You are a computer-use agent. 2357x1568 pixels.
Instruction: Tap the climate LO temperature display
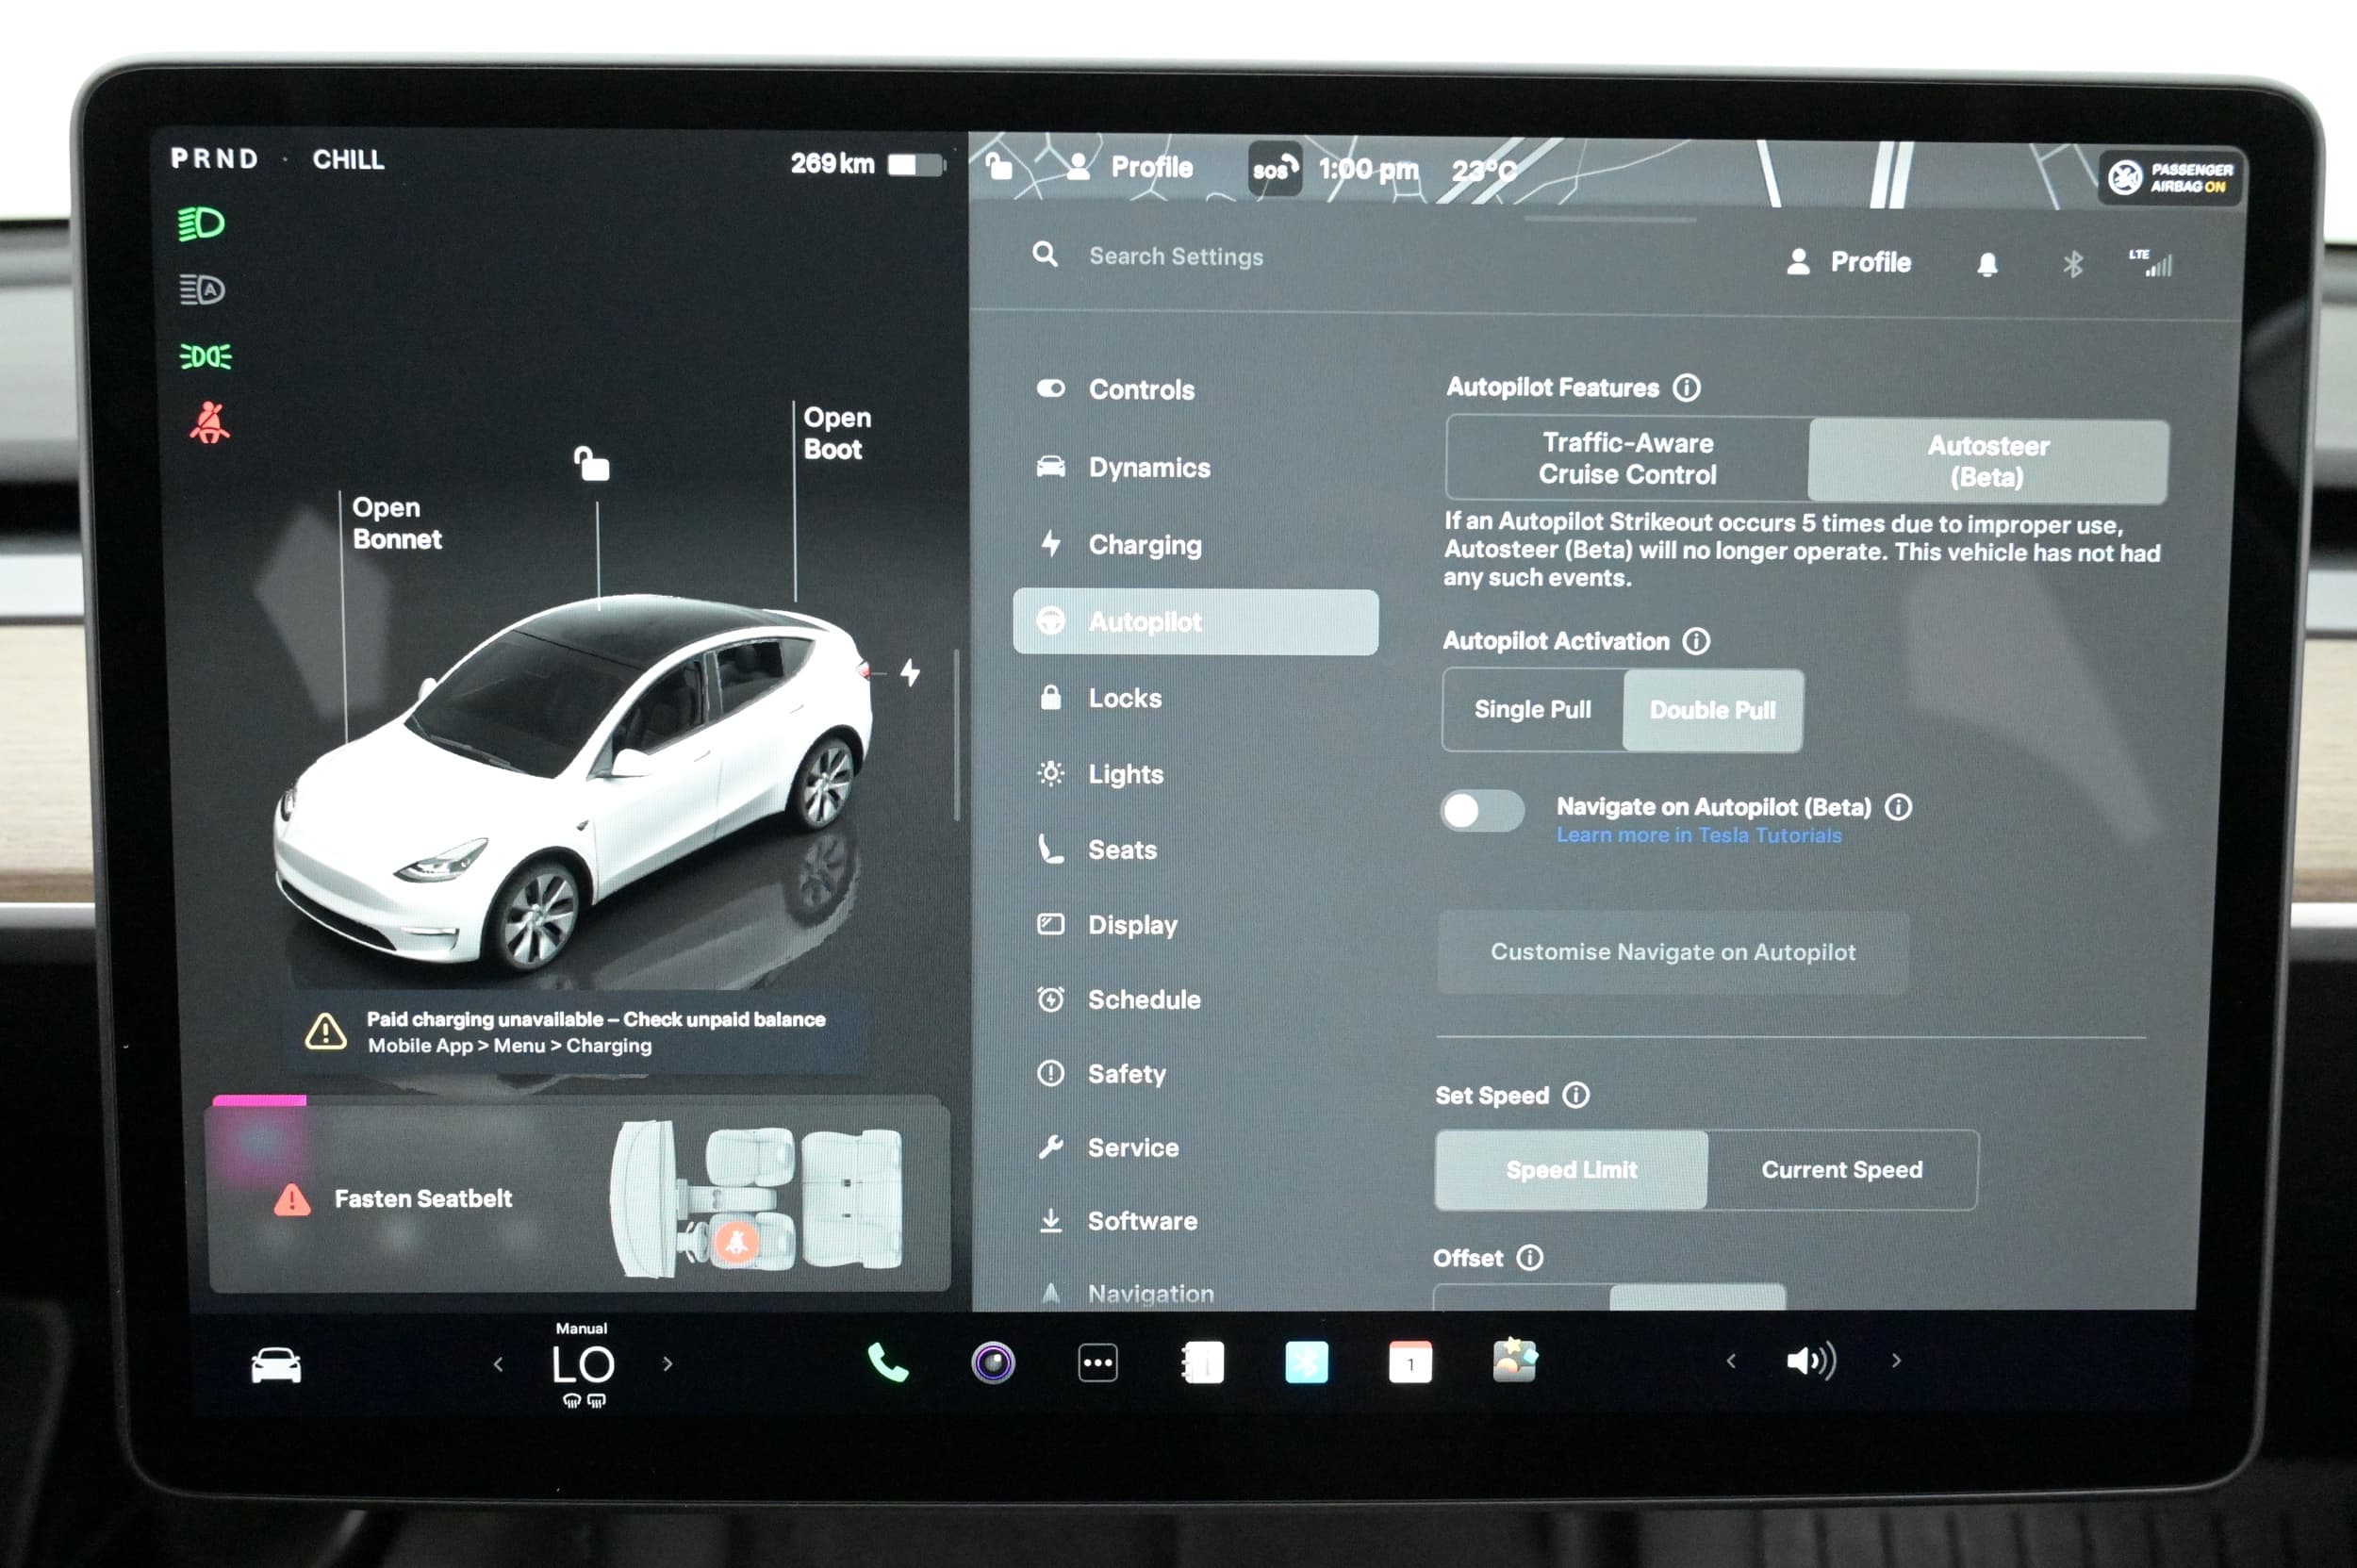(582, 1364)
